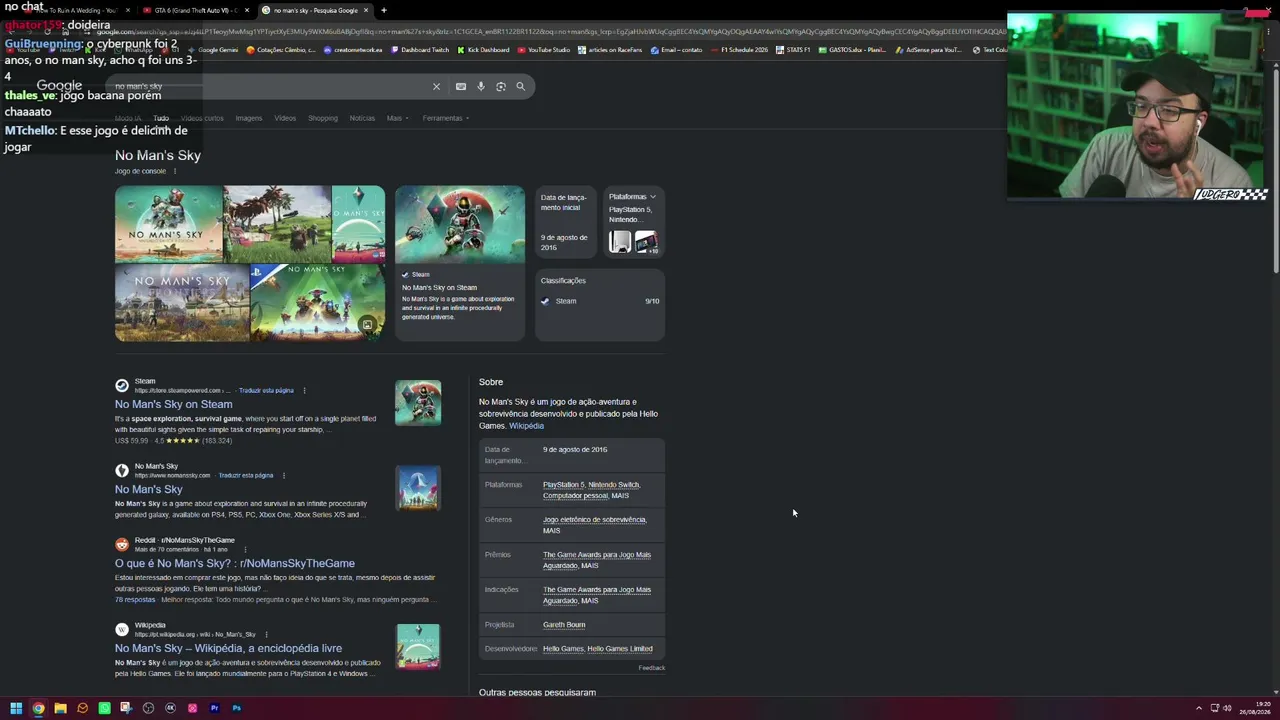Switch to the Vídeos results tab
1280x720 pixels.
285,118
